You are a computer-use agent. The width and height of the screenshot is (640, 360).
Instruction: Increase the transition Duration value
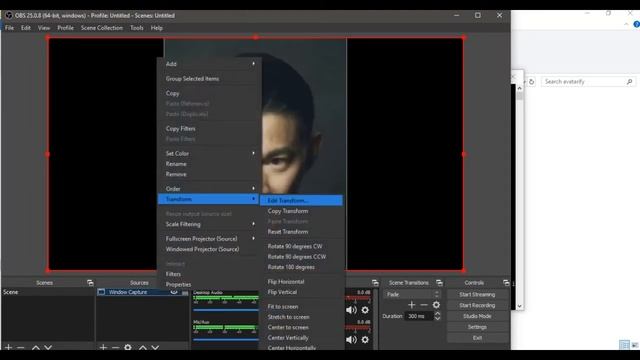coord(438,313)
